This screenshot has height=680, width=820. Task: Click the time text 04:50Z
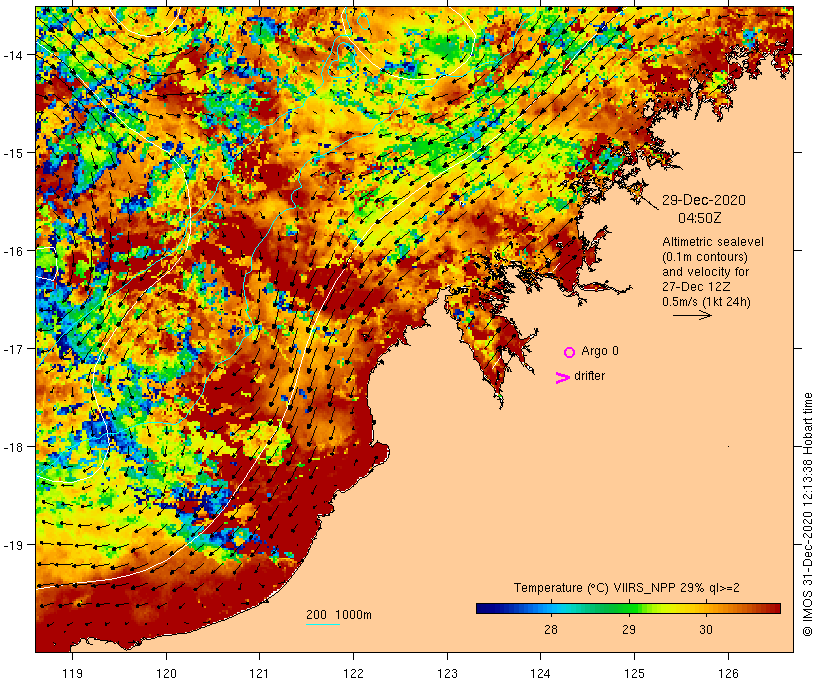click(x=700, y=218)
